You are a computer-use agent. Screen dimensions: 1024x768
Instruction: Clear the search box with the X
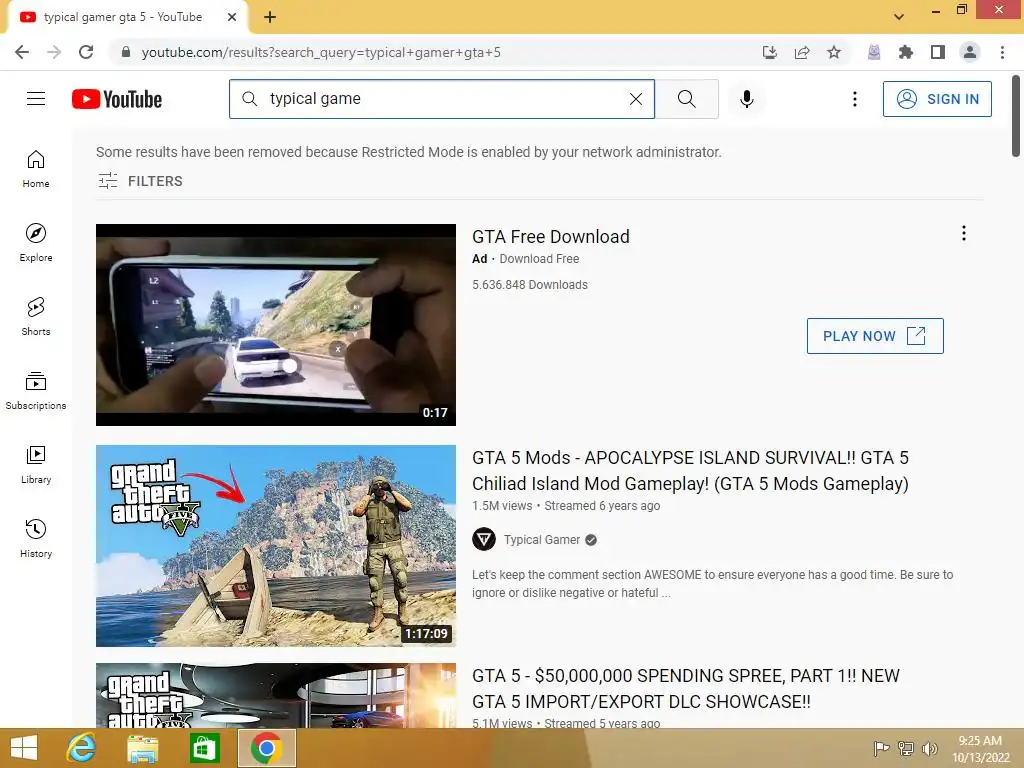click(635, 99)
